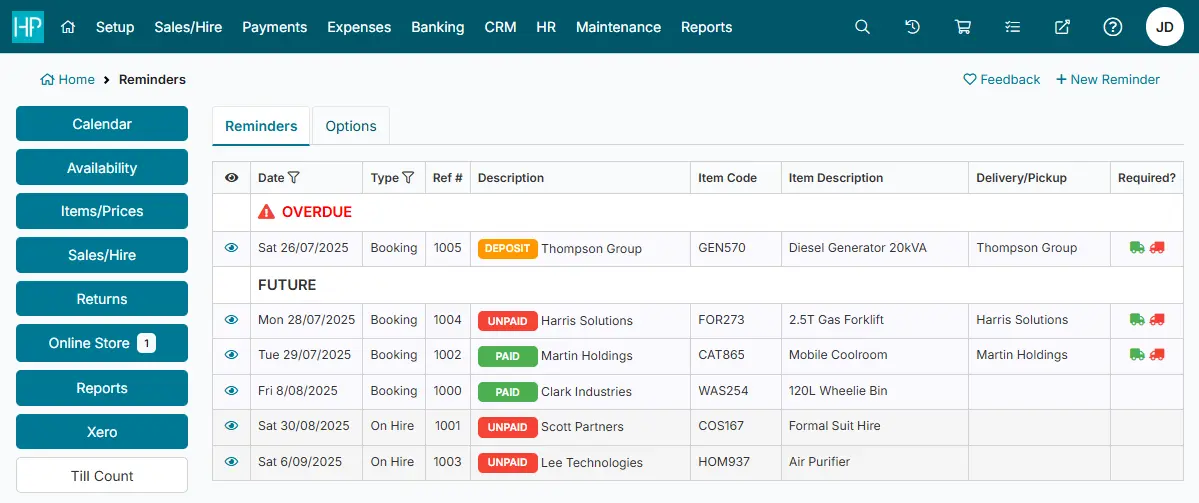This screenshot has height=503, width=1199.
Task: Open Items/Prices from sidebar
Action: (x=102, y=211)
